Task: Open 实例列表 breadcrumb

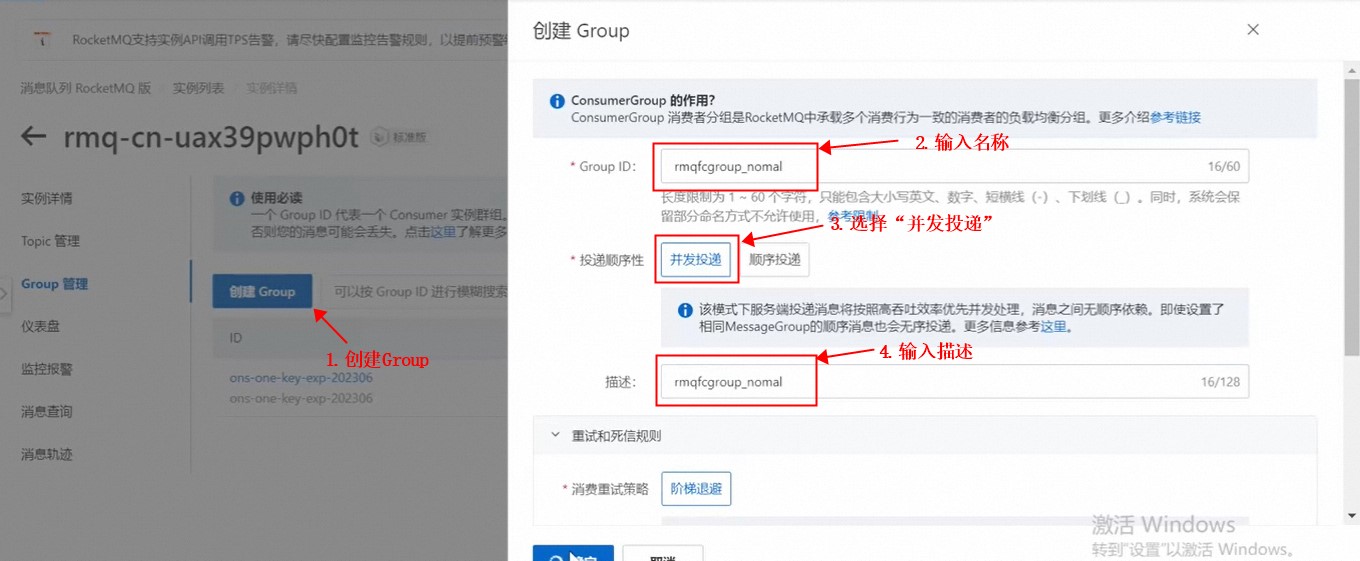Action: point(198,88)
